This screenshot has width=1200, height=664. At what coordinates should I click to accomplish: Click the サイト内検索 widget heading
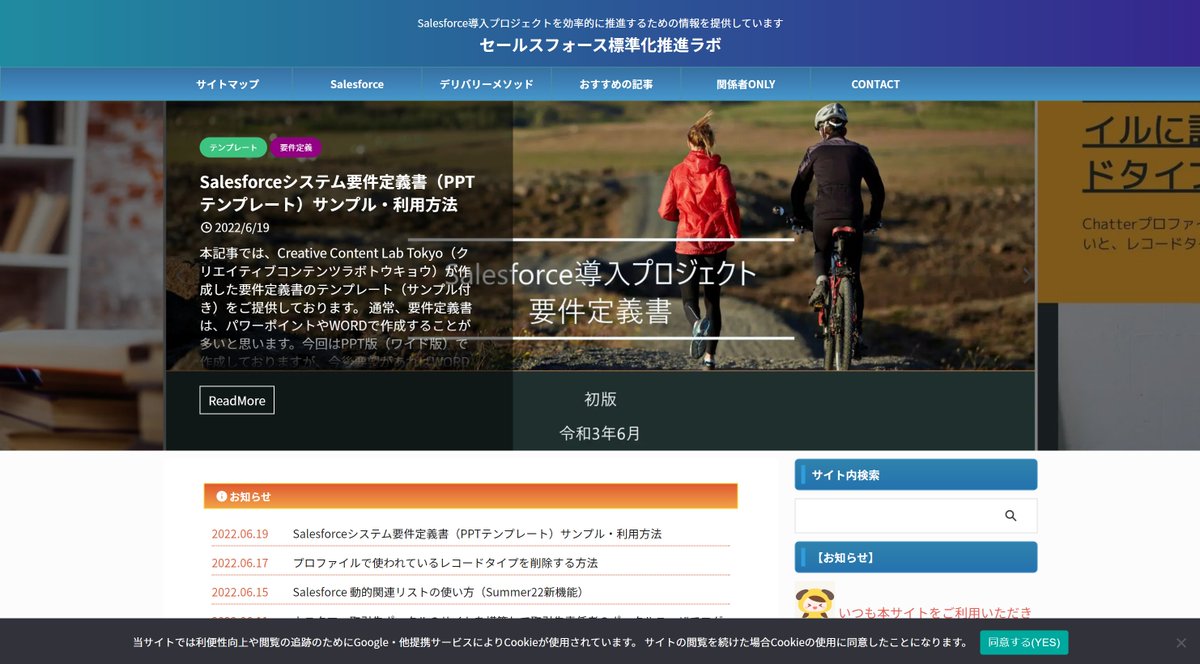tap(916, 475)
